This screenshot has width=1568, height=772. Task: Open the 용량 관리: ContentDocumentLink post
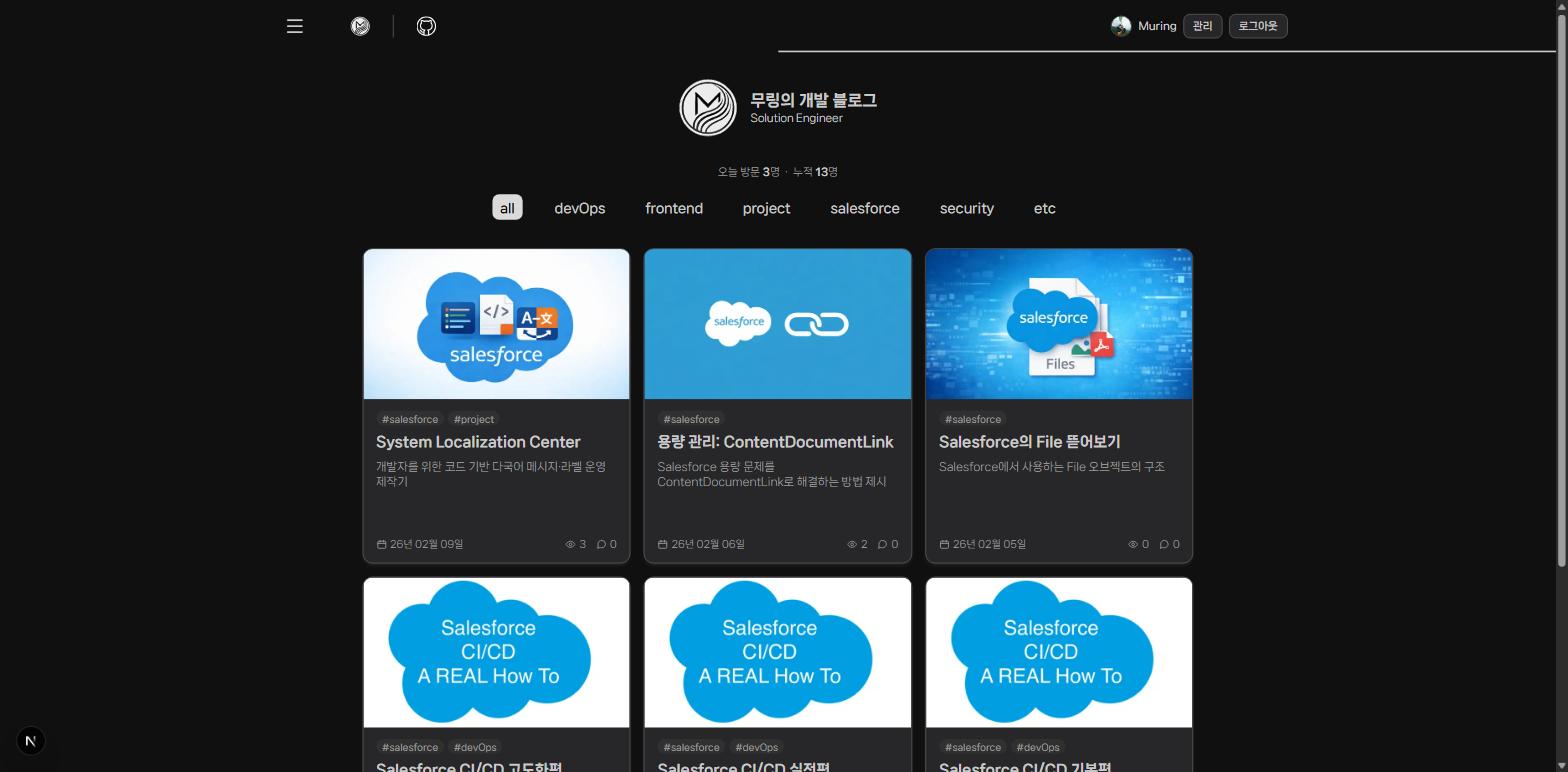pyautogui.click(x=775, y=442)
